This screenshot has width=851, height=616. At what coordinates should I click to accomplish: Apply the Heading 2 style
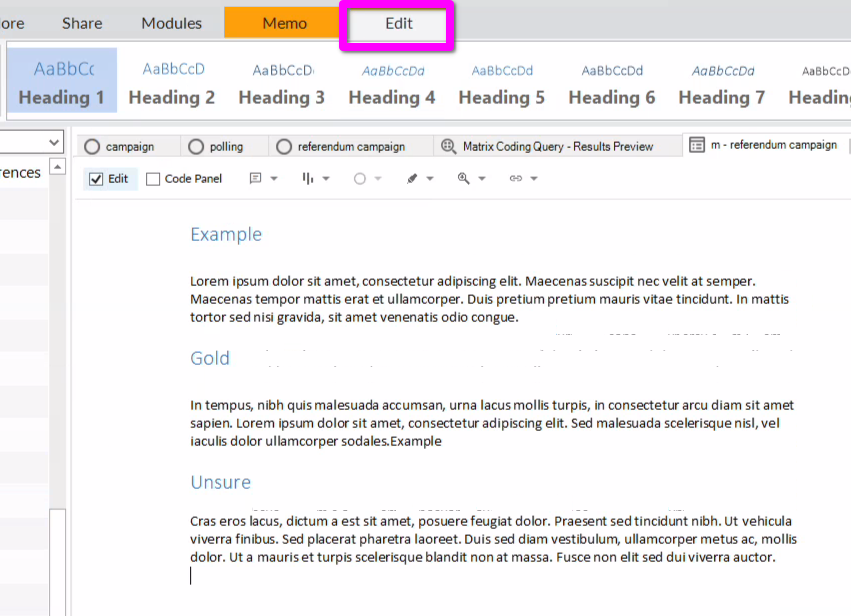point(172,82)
